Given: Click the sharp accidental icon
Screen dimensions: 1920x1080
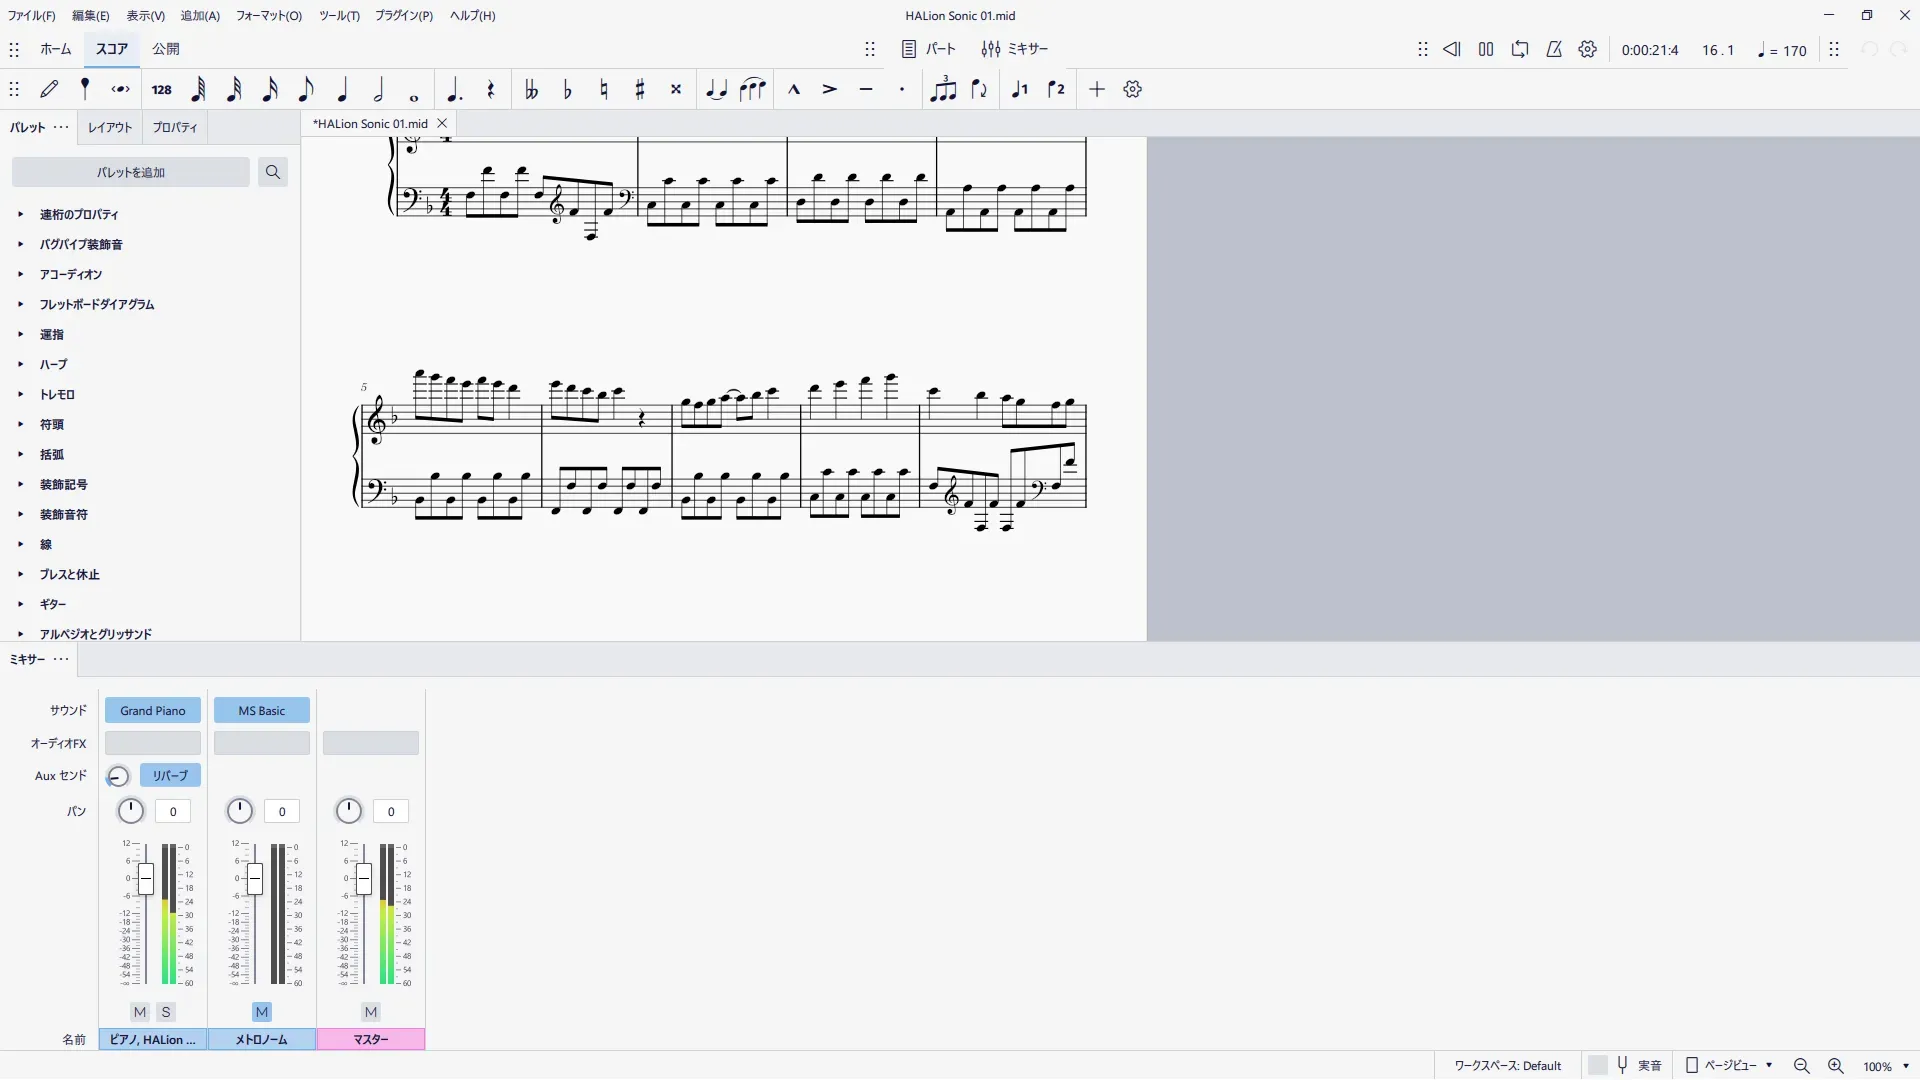Looking at the screenshot, I should (x=640, y=89).
